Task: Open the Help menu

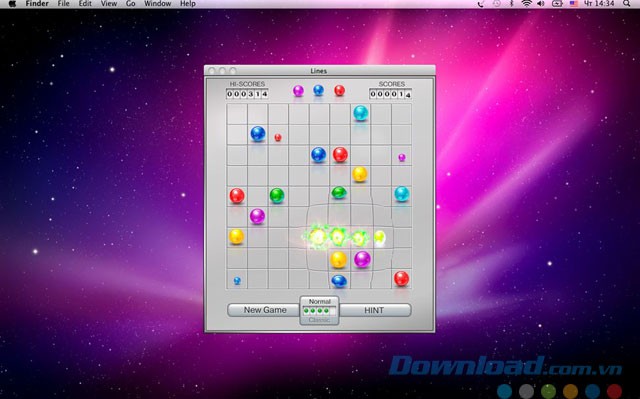Action: pyautogui.click(x=188, y=4)
